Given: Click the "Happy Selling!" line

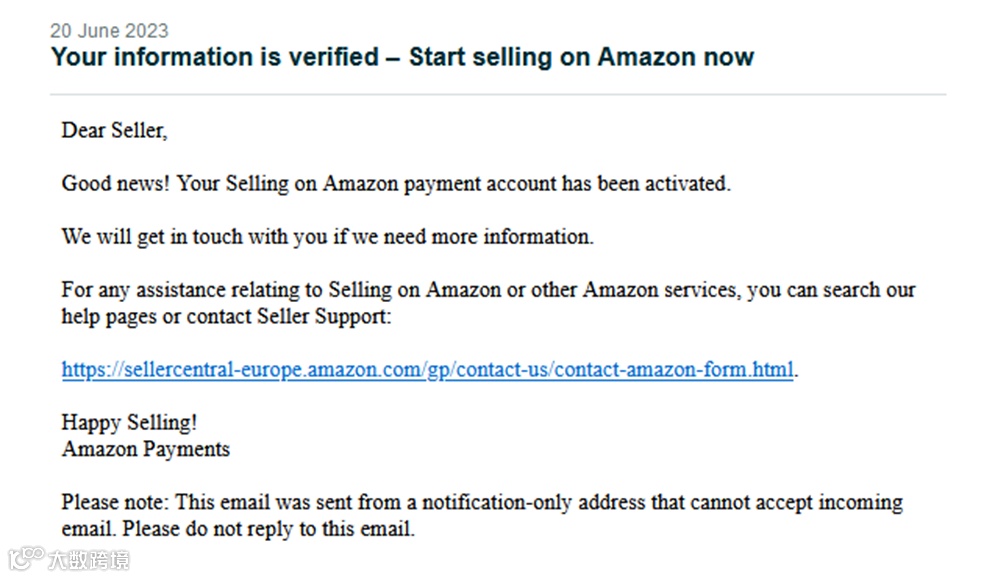Looking at the screenshot, I should click(x=129, y=423).
